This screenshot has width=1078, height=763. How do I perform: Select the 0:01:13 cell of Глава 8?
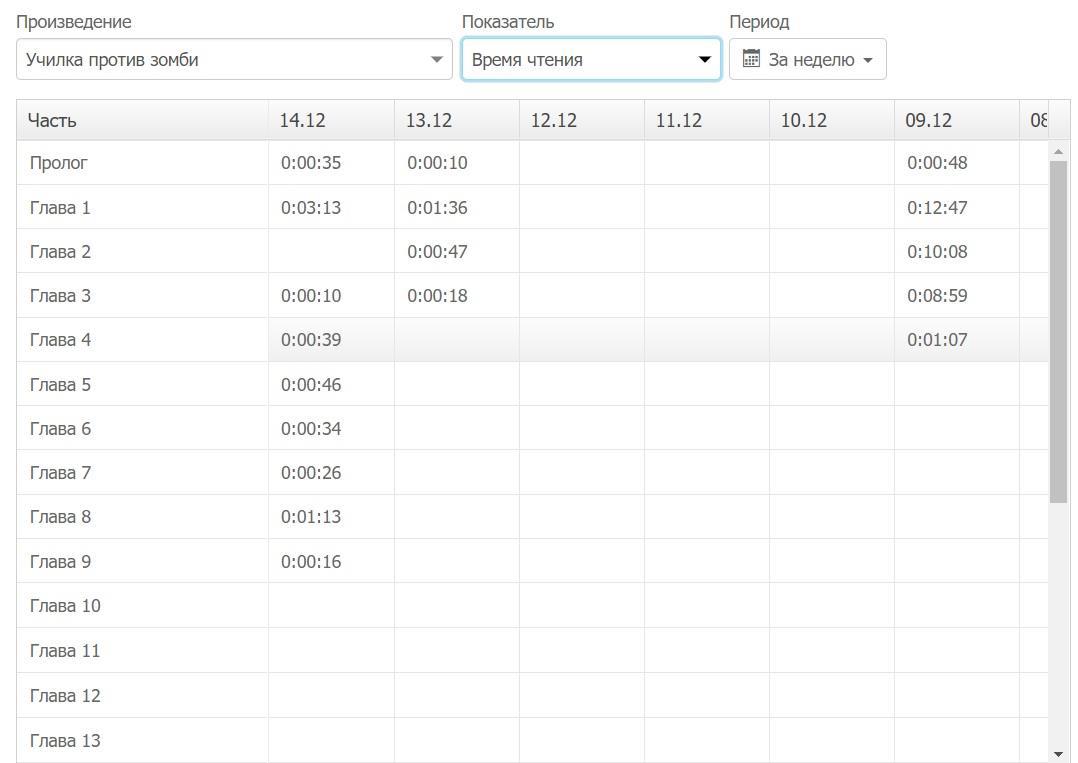[311, 517]
